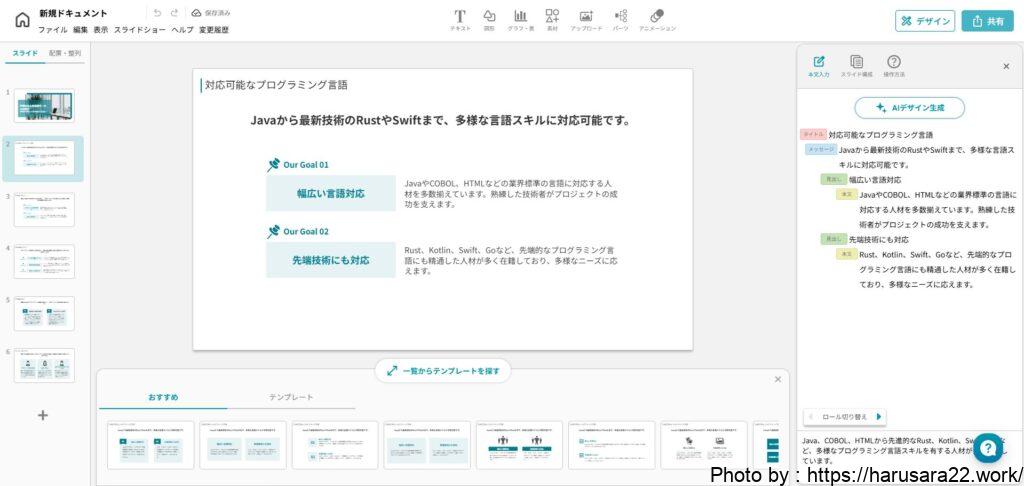Go to home via house icon

(22, 20)
